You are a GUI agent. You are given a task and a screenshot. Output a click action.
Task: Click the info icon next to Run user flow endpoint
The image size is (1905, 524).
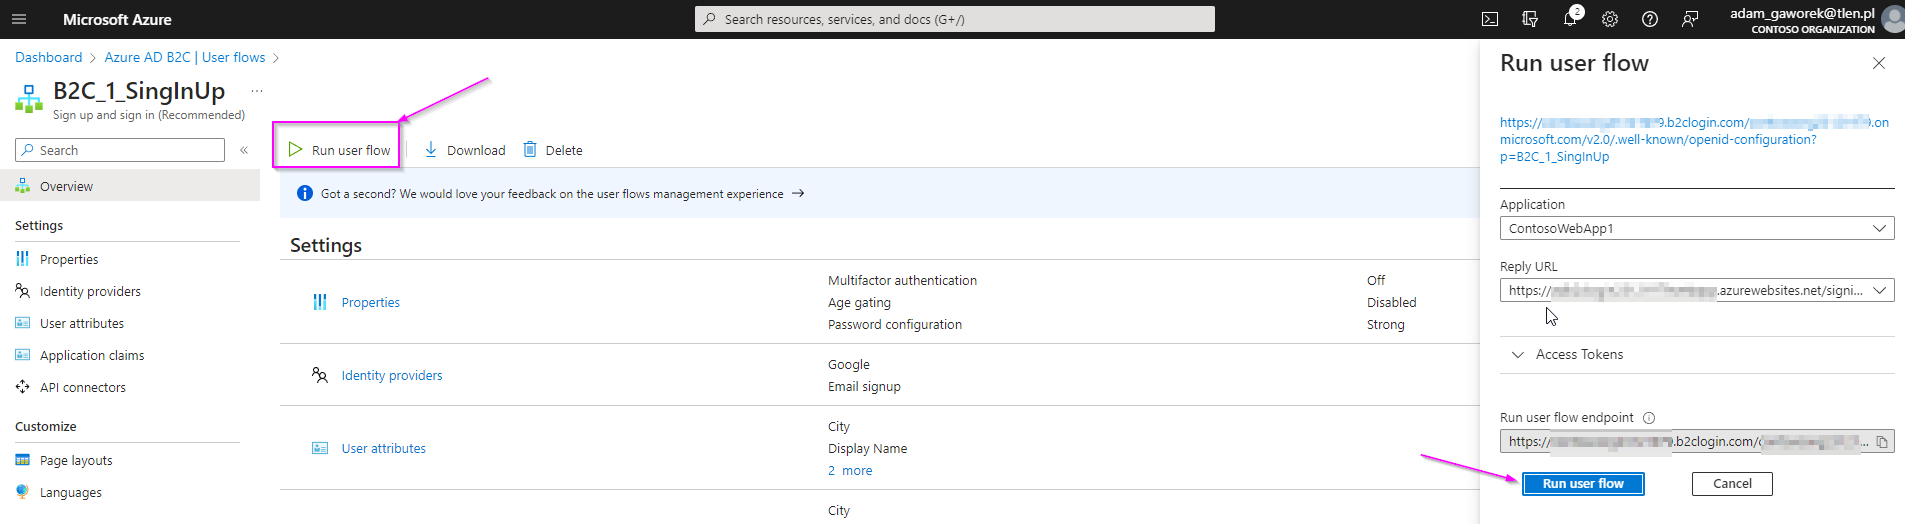(1649, 418)
